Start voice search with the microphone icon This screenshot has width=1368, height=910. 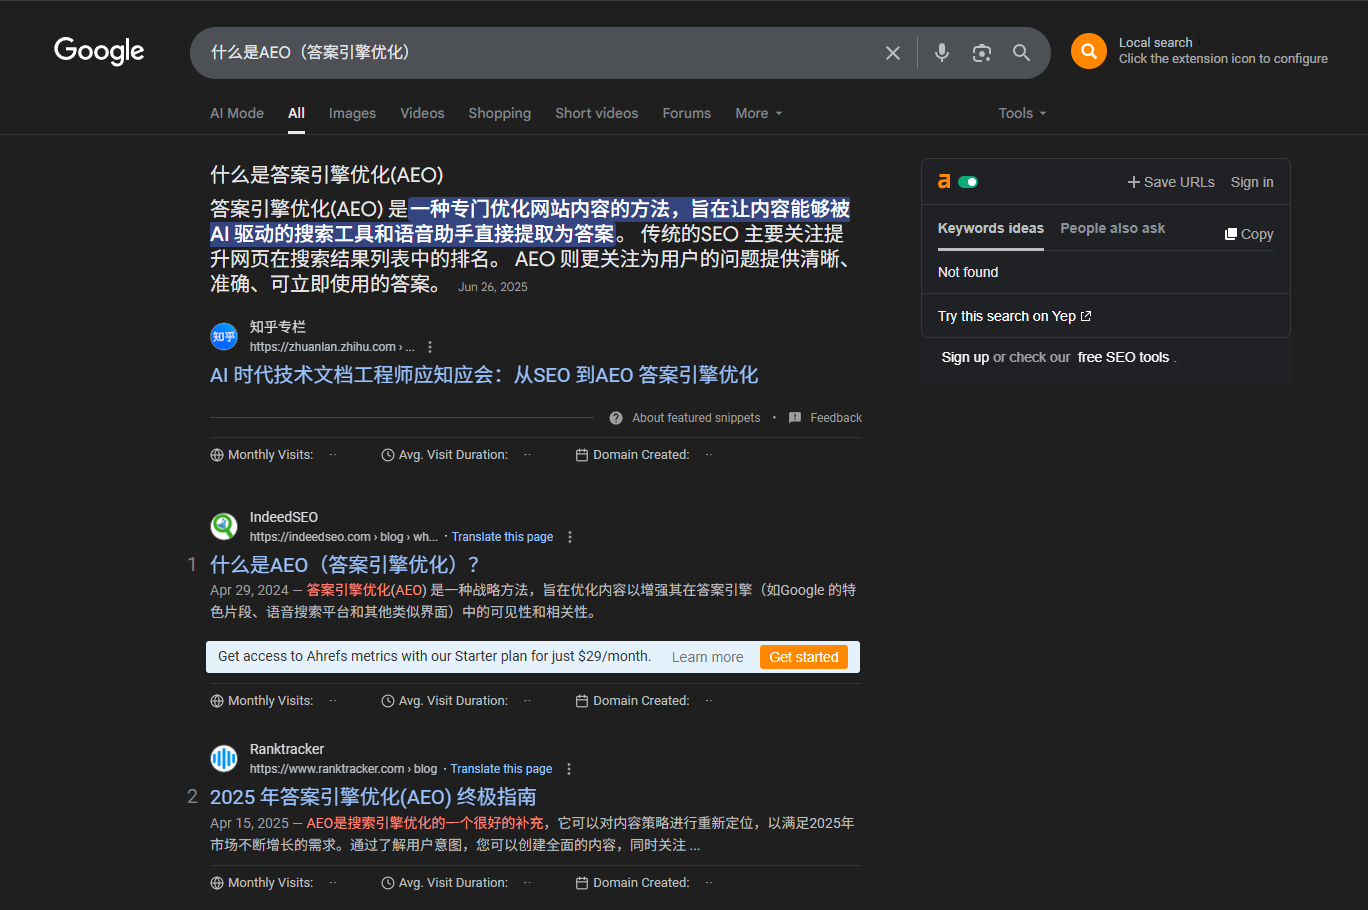pos(941,52)
